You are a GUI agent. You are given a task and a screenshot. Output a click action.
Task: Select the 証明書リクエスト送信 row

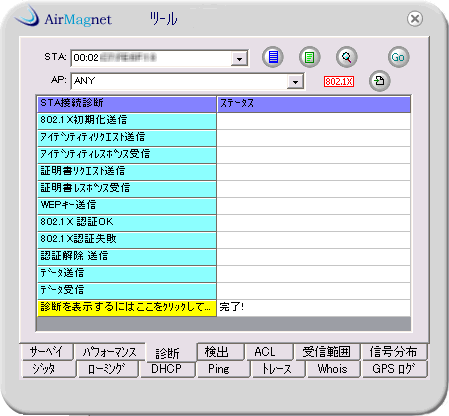tap(127, 172)
